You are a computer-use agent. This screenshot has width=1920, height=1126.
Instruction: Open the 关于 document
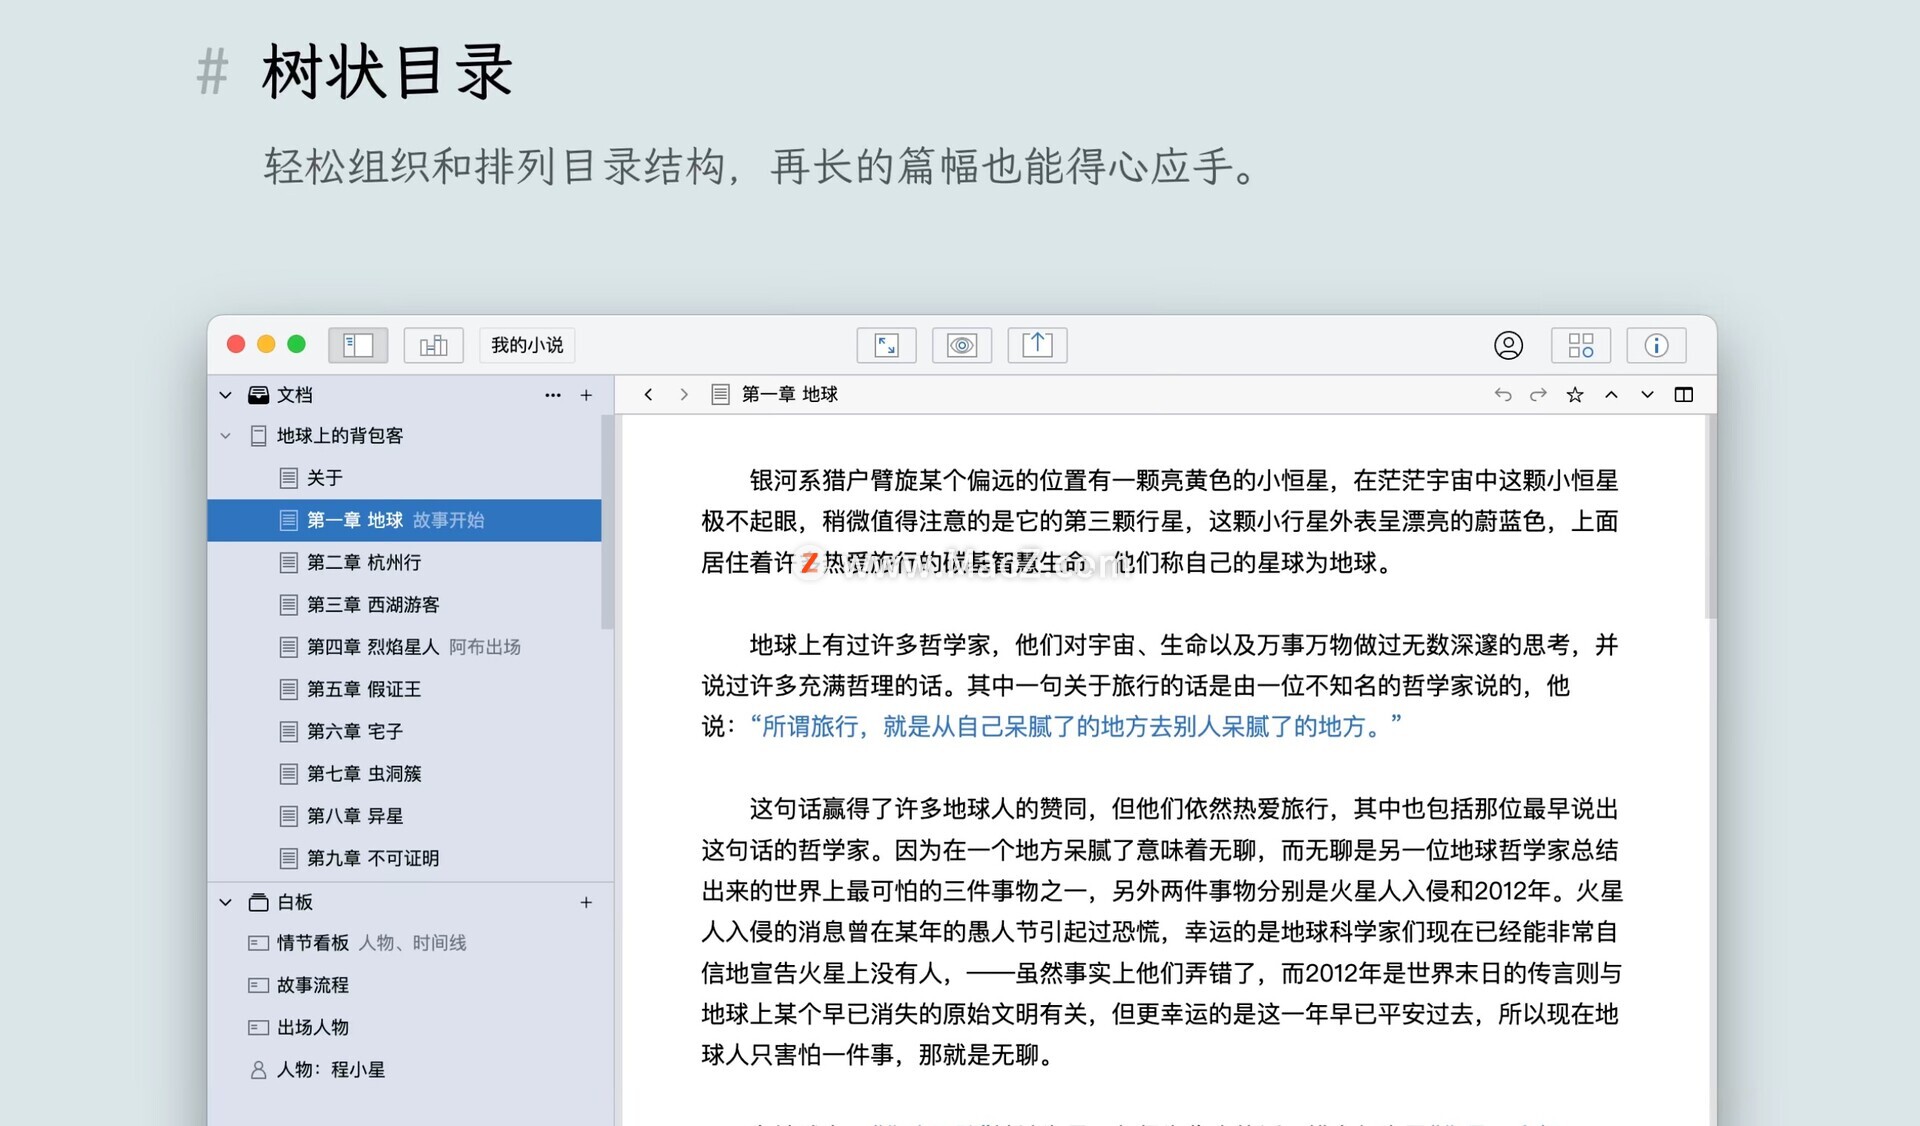coord(404,478)
